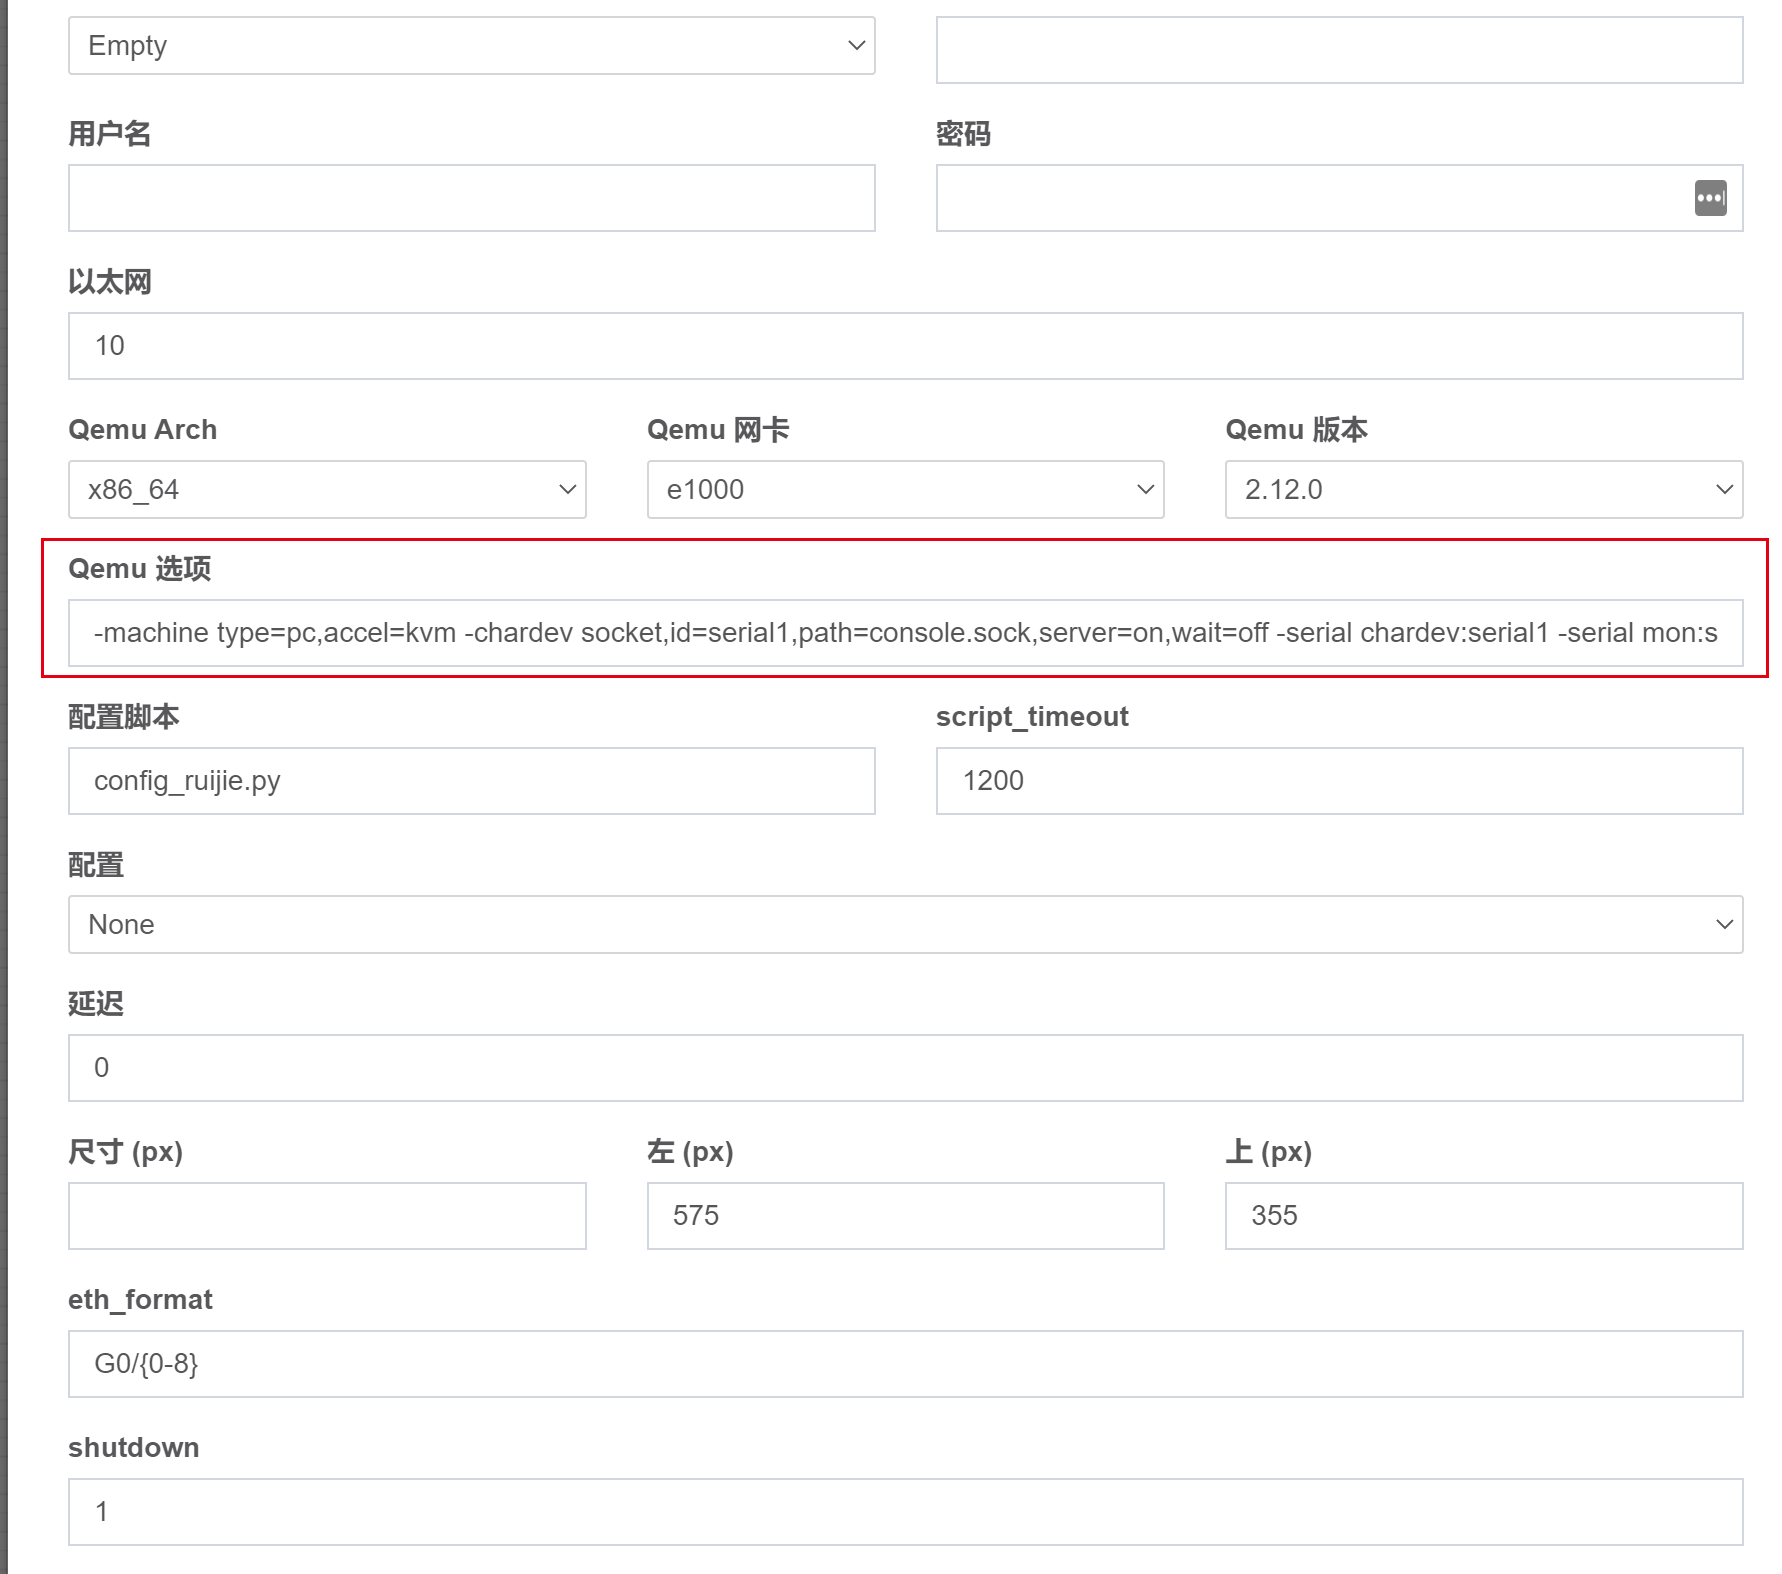Click the shutdown field containing 1
The height and width of the screenshot is (1574, 1782).
tap(900, 1511)
